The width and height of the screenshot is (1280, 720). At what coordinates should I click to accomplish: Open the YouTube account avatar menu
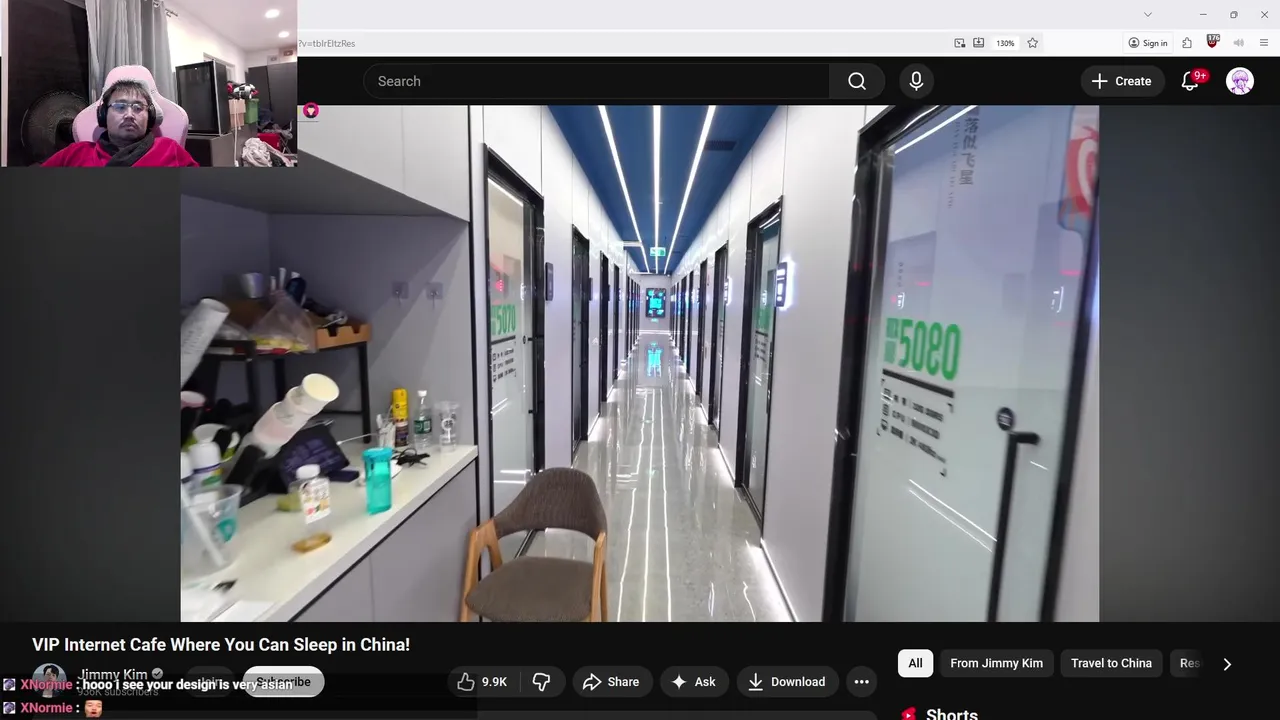[x=1240, y=81]
